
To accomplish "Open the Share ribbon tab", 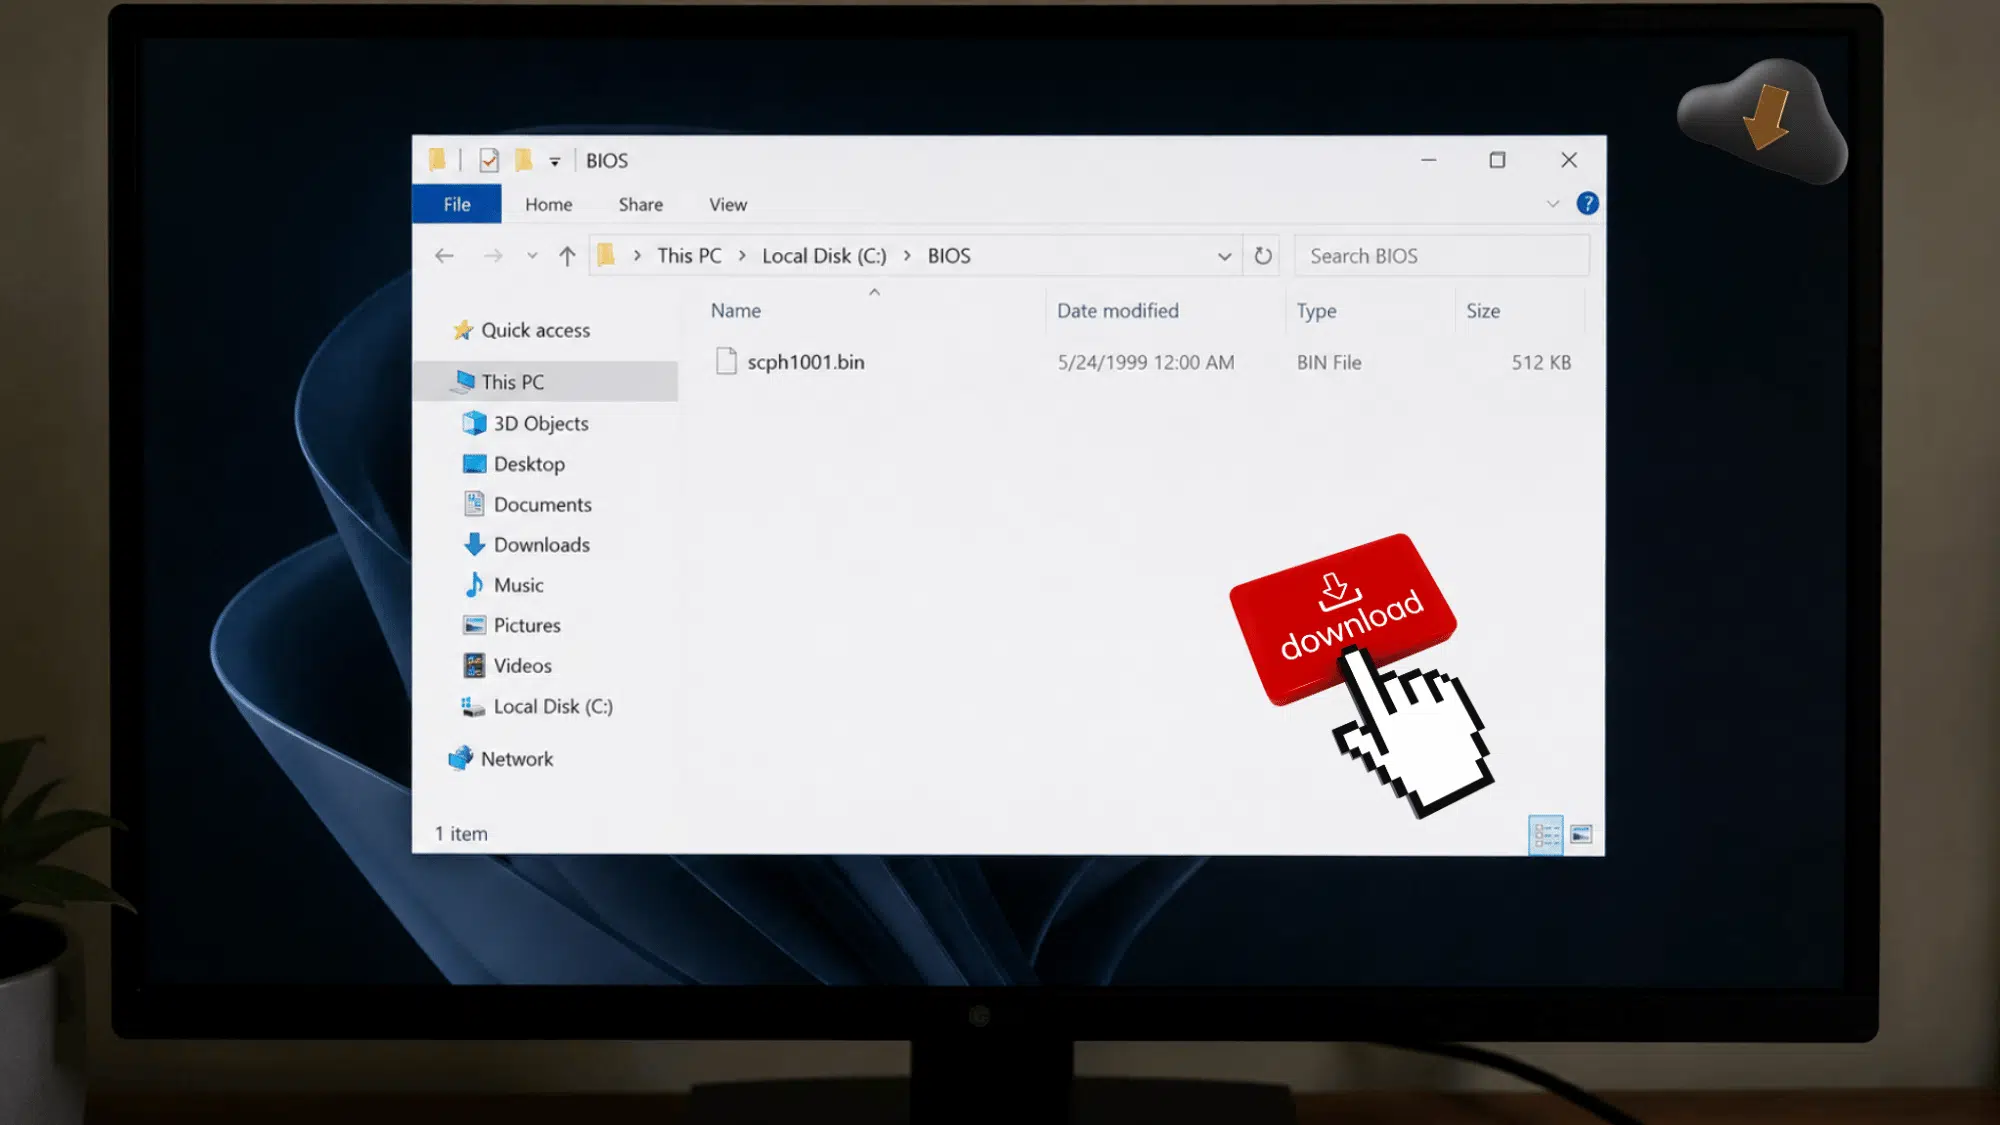I will click(641, 204).
